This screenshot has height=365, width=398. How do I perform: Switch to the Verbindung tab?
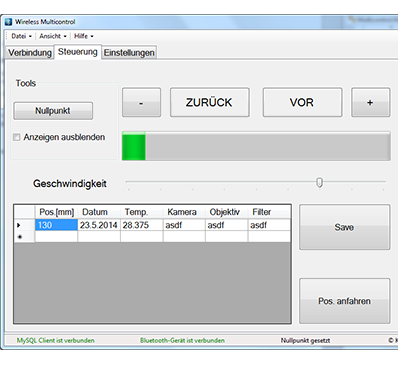(x=30, y=53)
